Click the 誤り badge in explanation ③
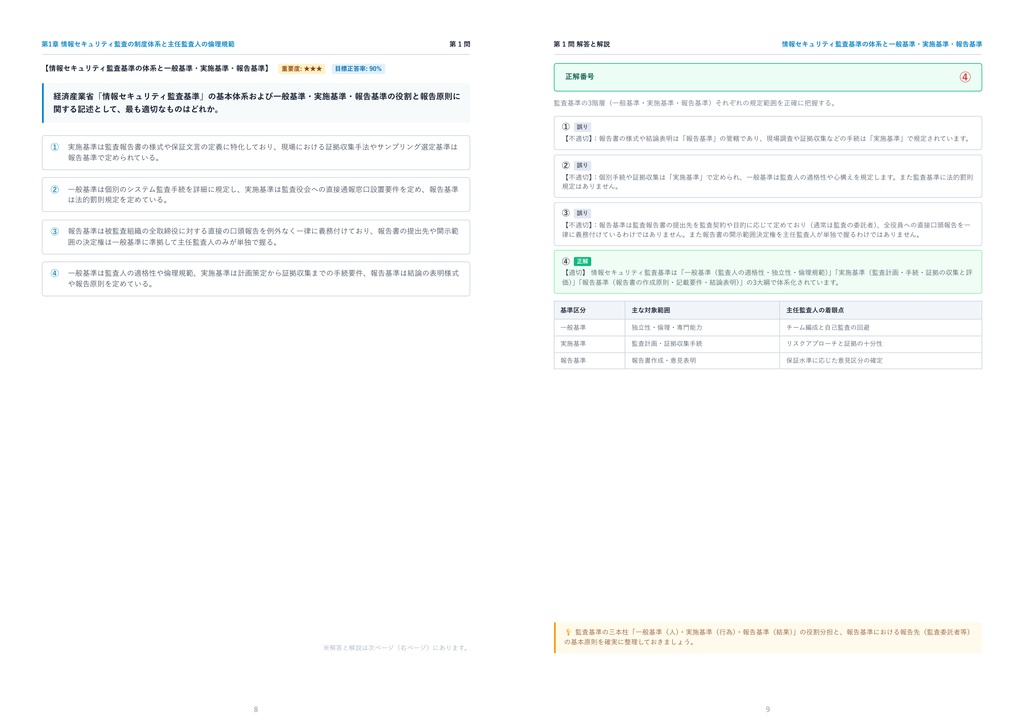 tap(582, 213)
